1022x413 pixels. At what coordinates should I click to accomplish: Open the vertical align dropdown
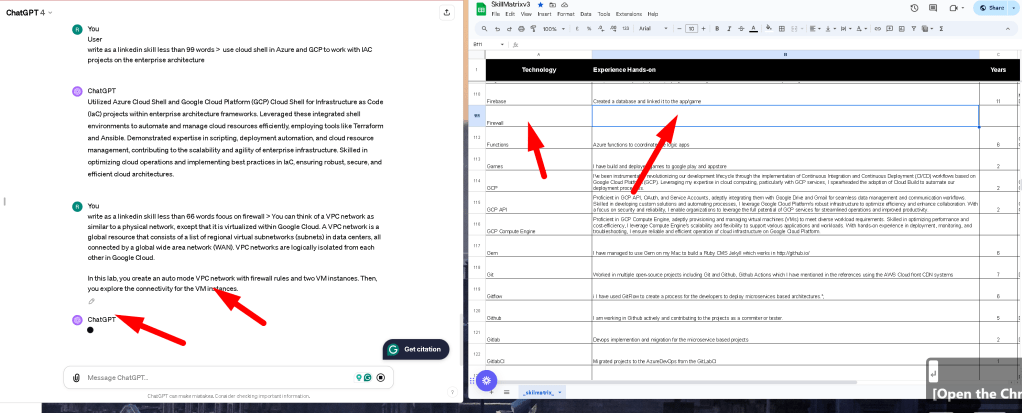coord(830,29)
